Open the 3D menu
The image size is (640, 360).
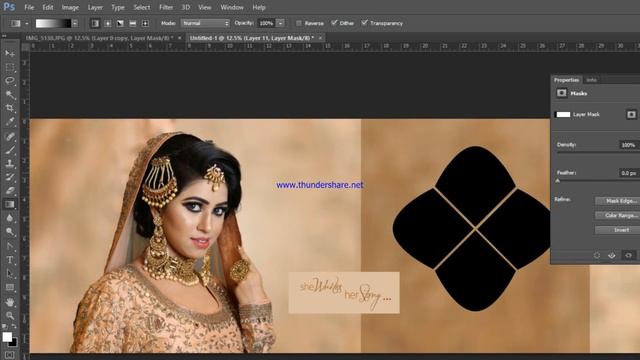(x=186, y=7)
